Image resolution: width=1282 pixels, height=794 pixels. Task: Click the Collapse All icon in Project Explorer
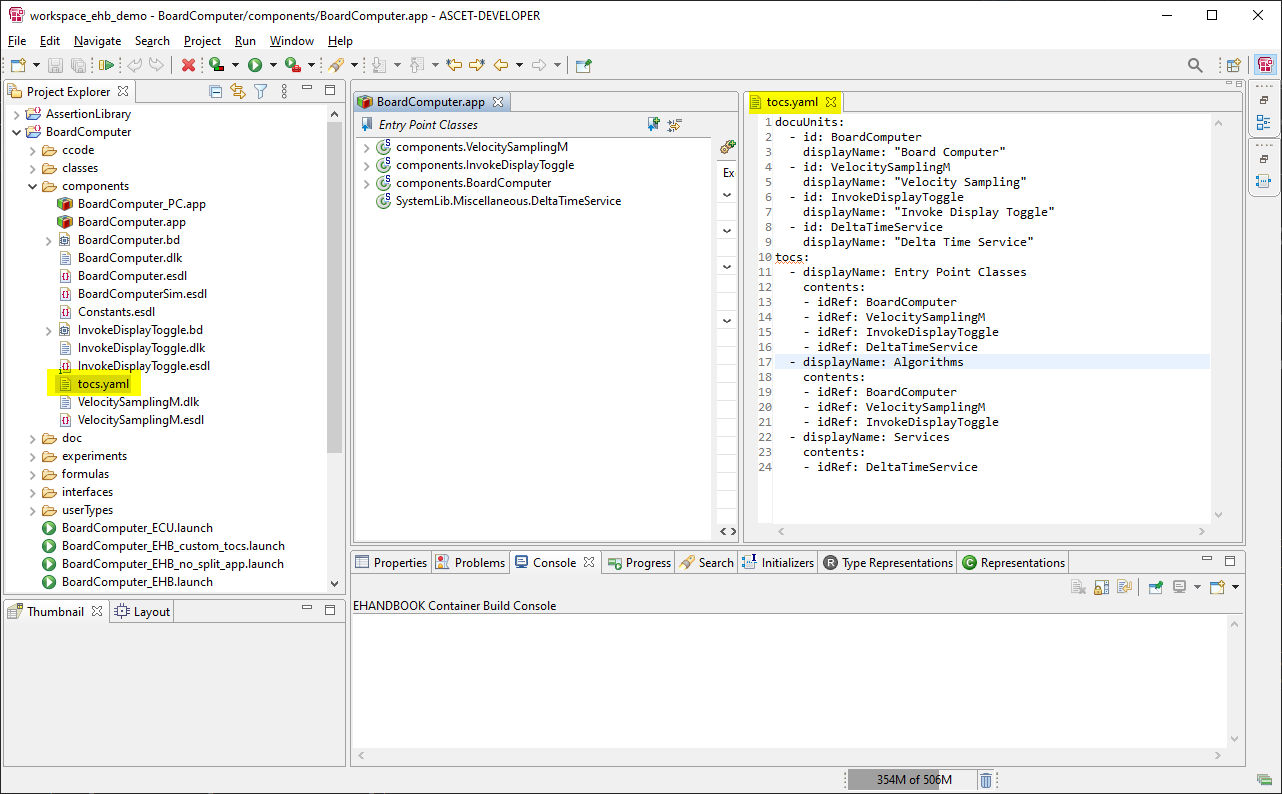coord(216,91)
